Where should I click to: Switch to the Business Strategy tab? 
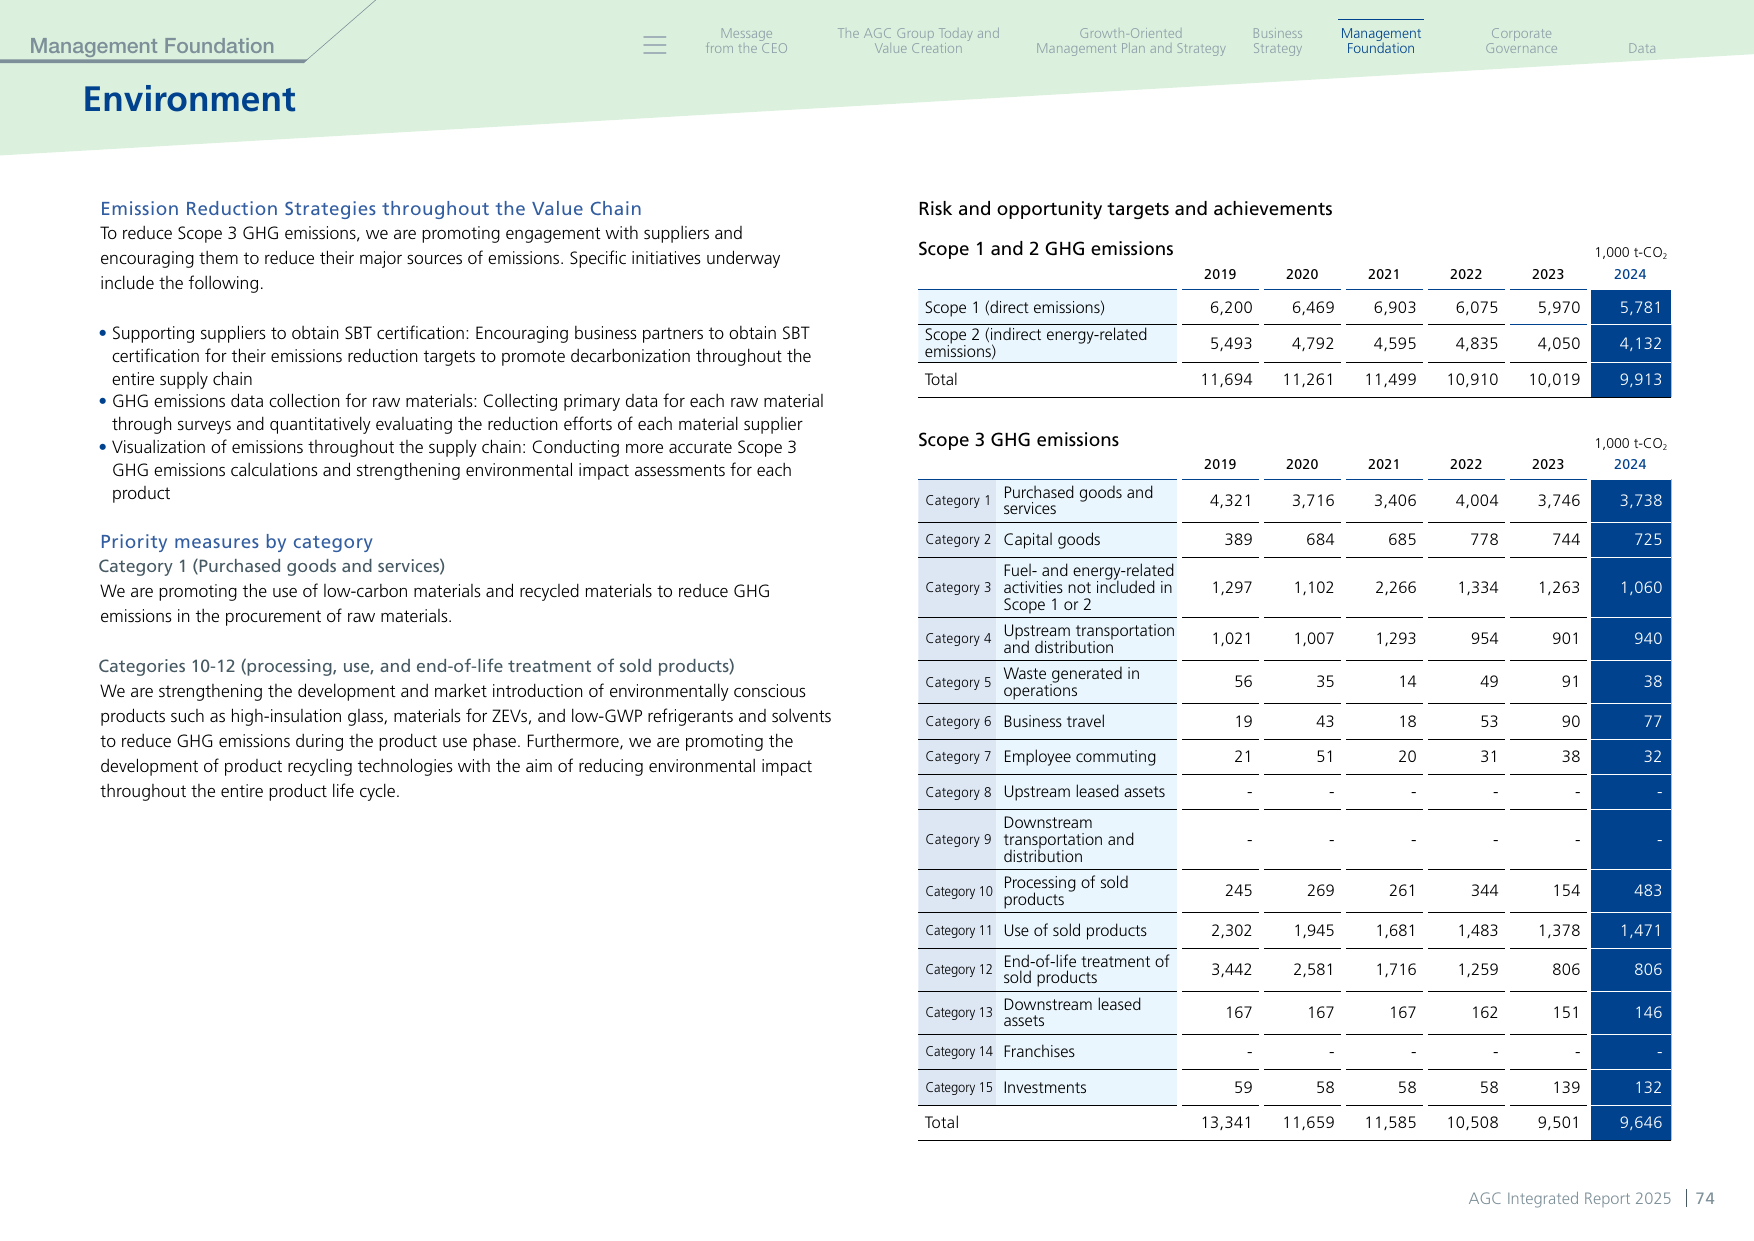click(1277, 41)
